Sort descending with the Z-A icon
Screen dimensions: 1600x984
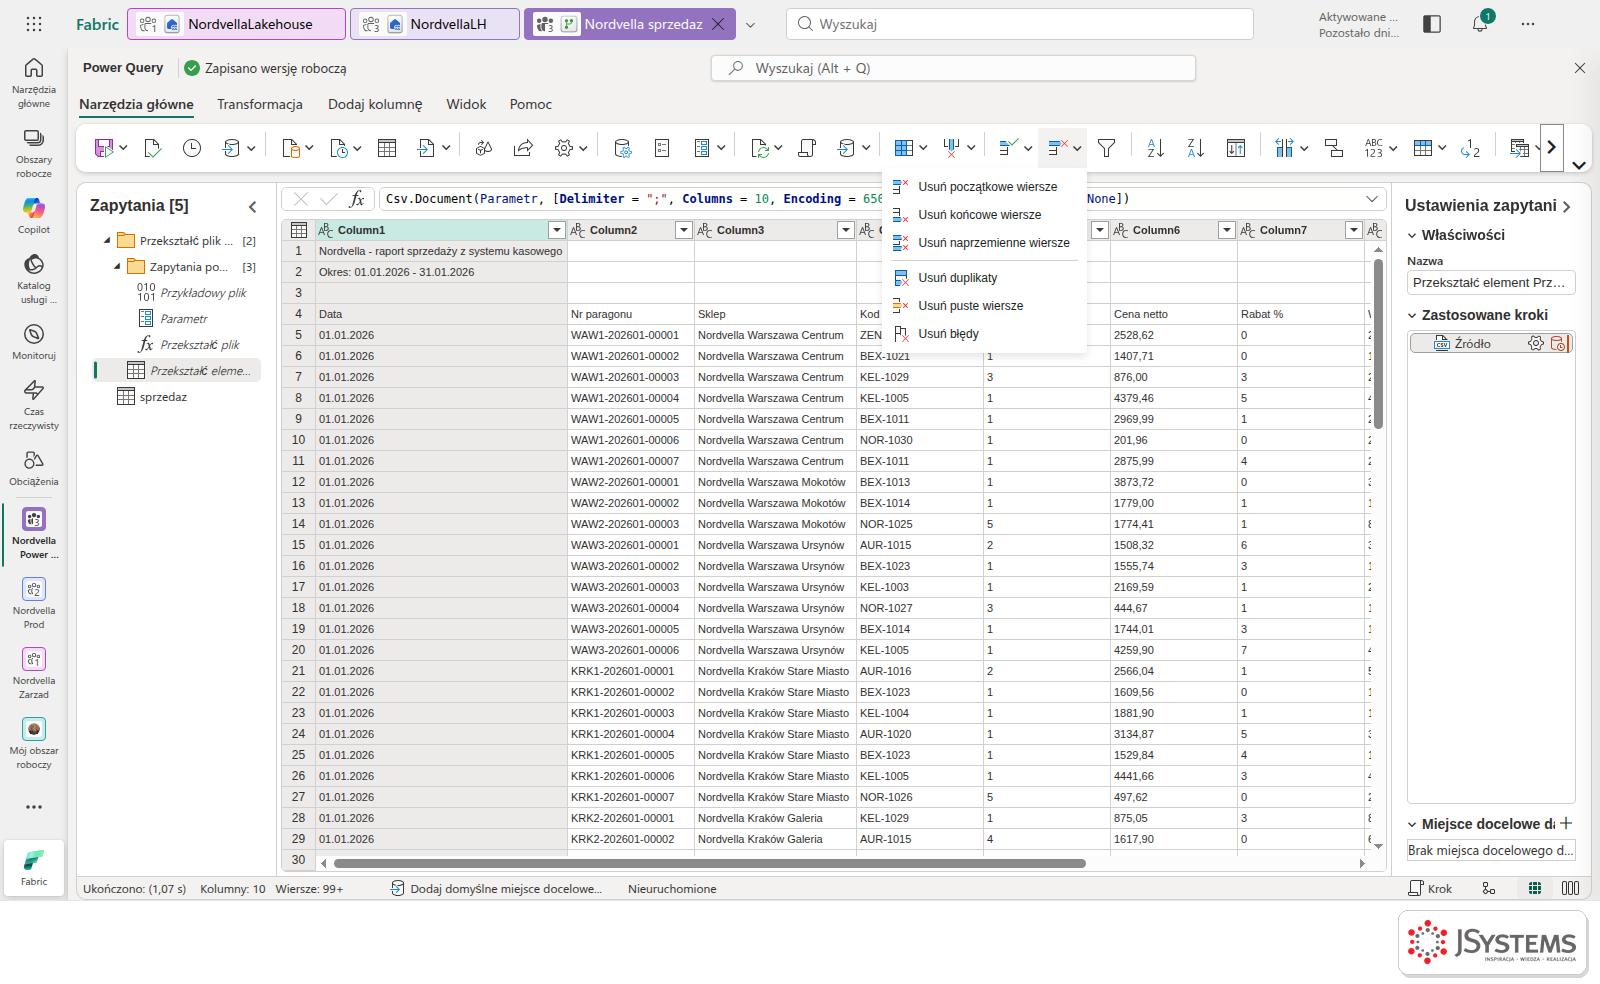(1196, 148)
